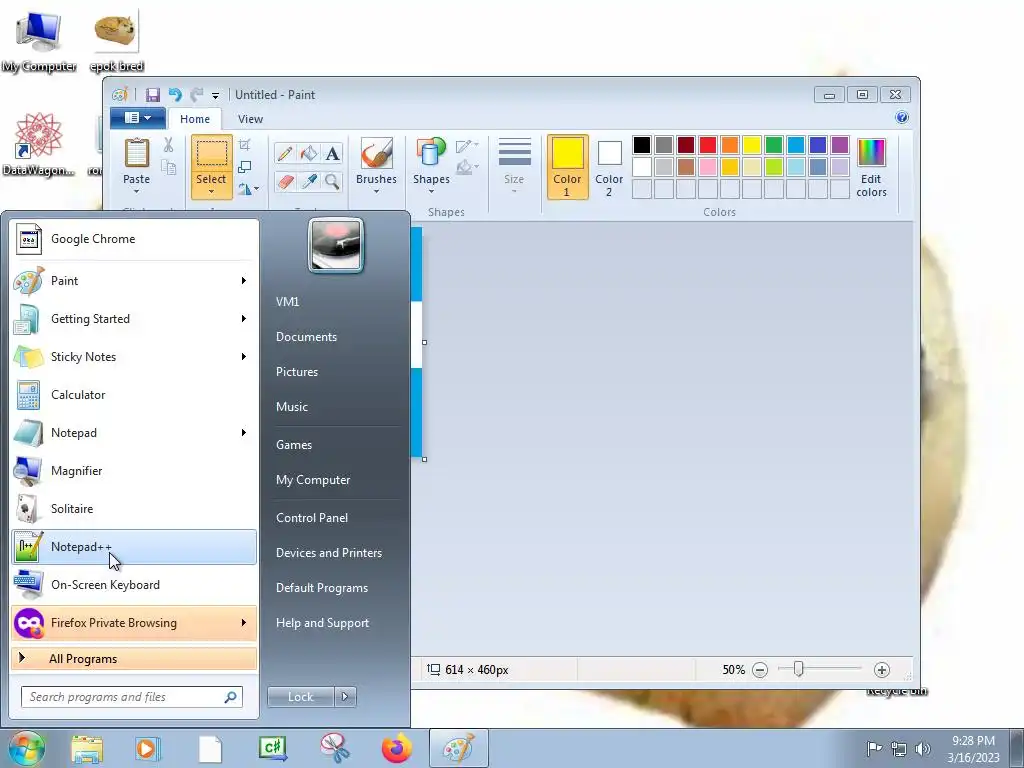Choose the Magnifier tool in Paint ribbon
The image size is (1024, 768).
click(332, 181)
